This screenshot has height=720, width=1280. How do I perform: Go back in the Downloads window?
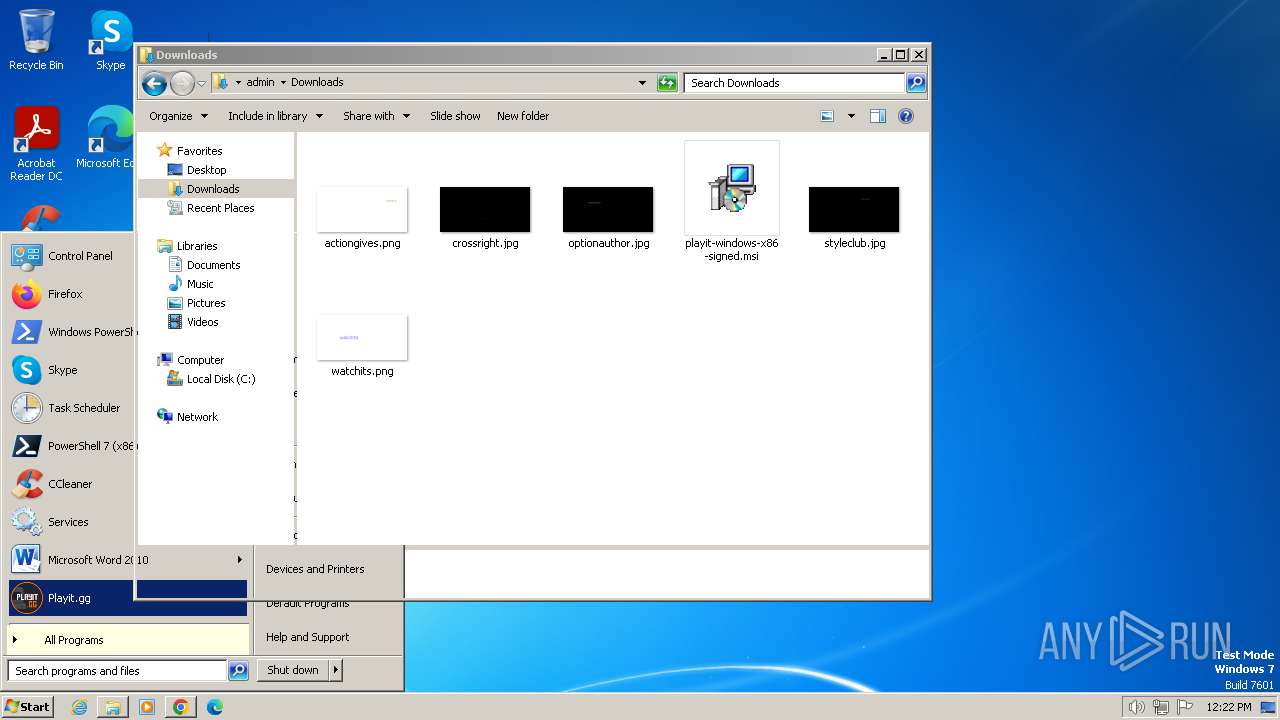point(154,83)
